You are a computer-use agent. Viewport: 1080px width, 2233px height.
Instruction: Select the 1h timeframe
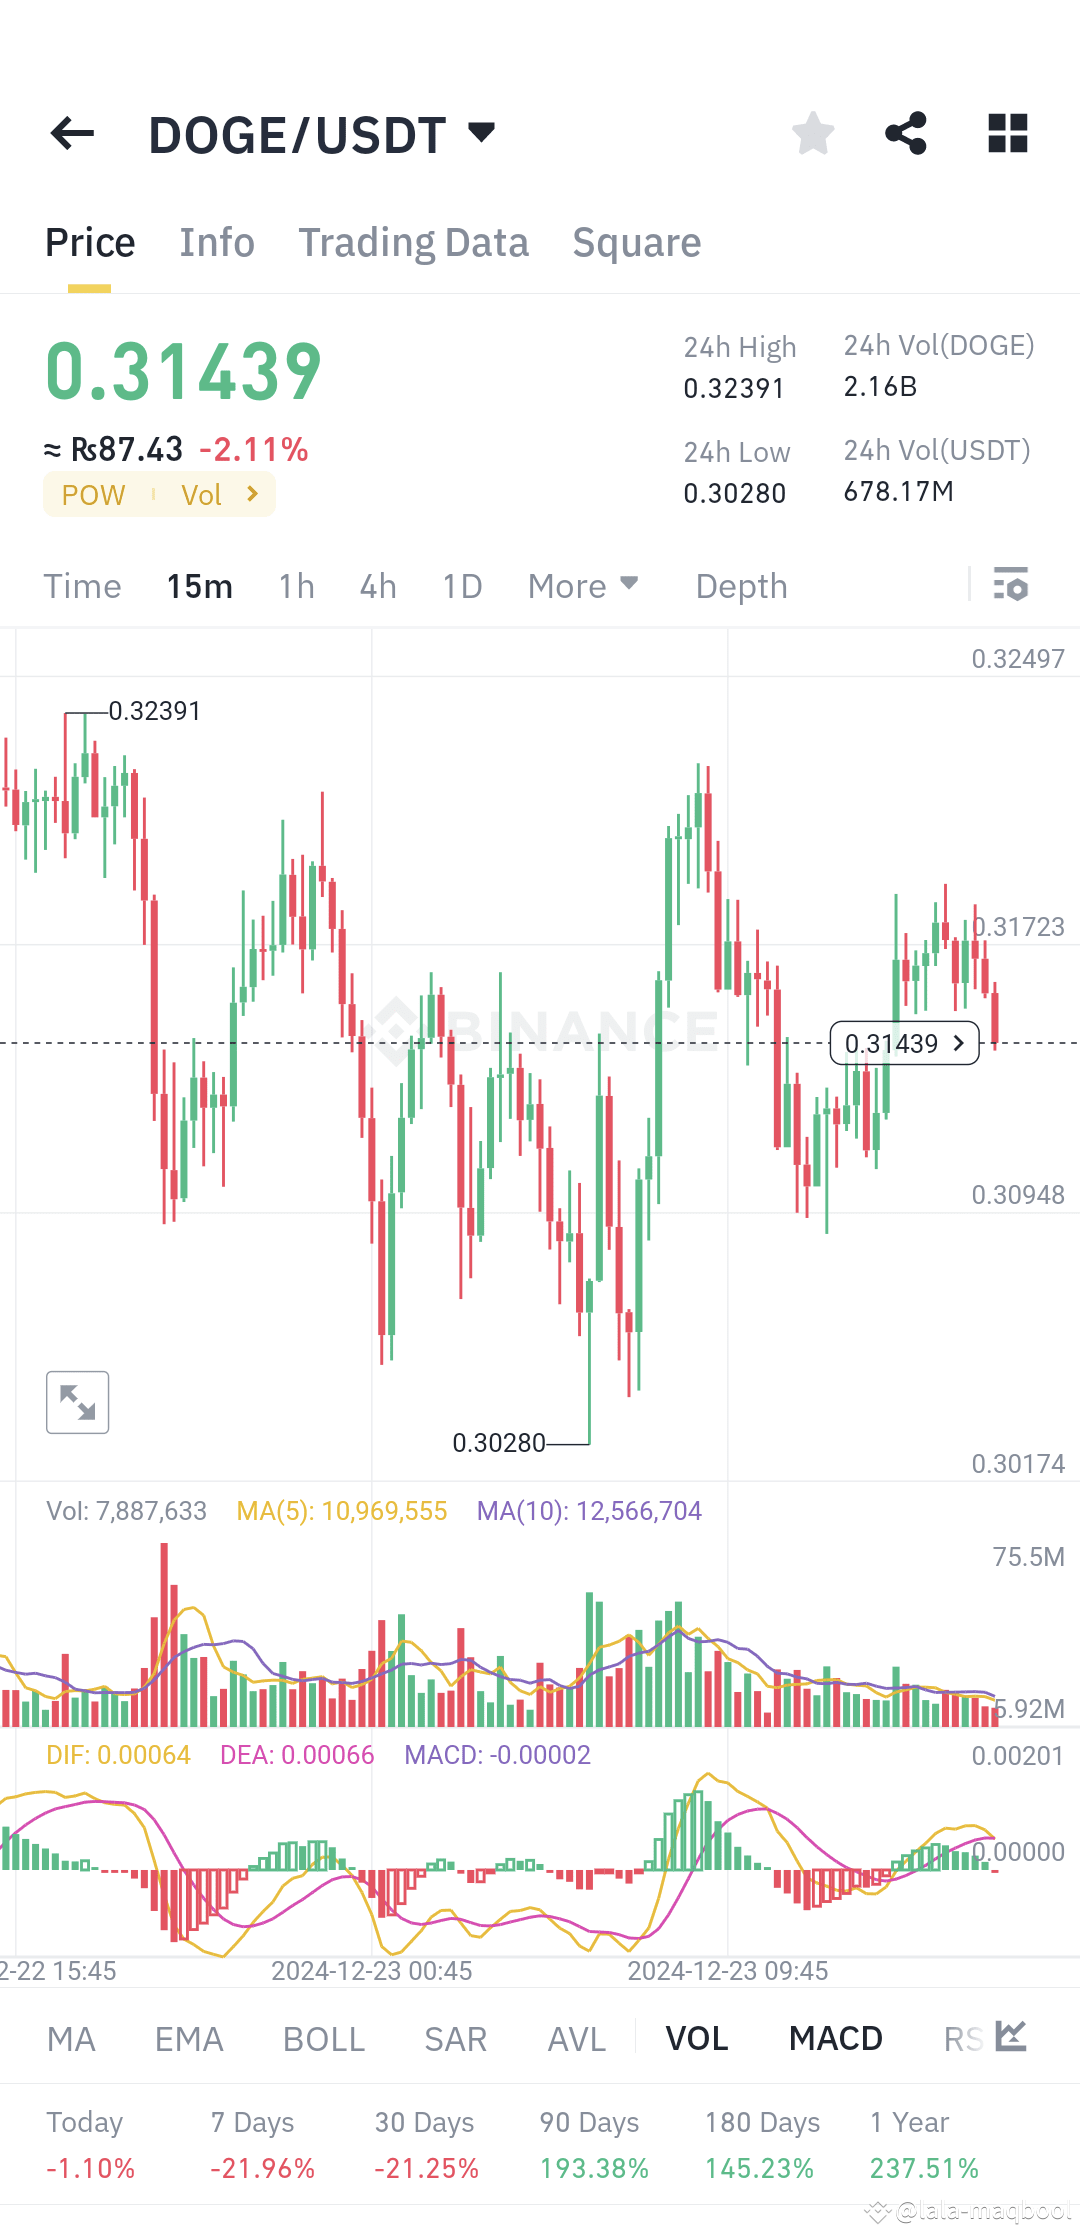(x=295, y=585)
